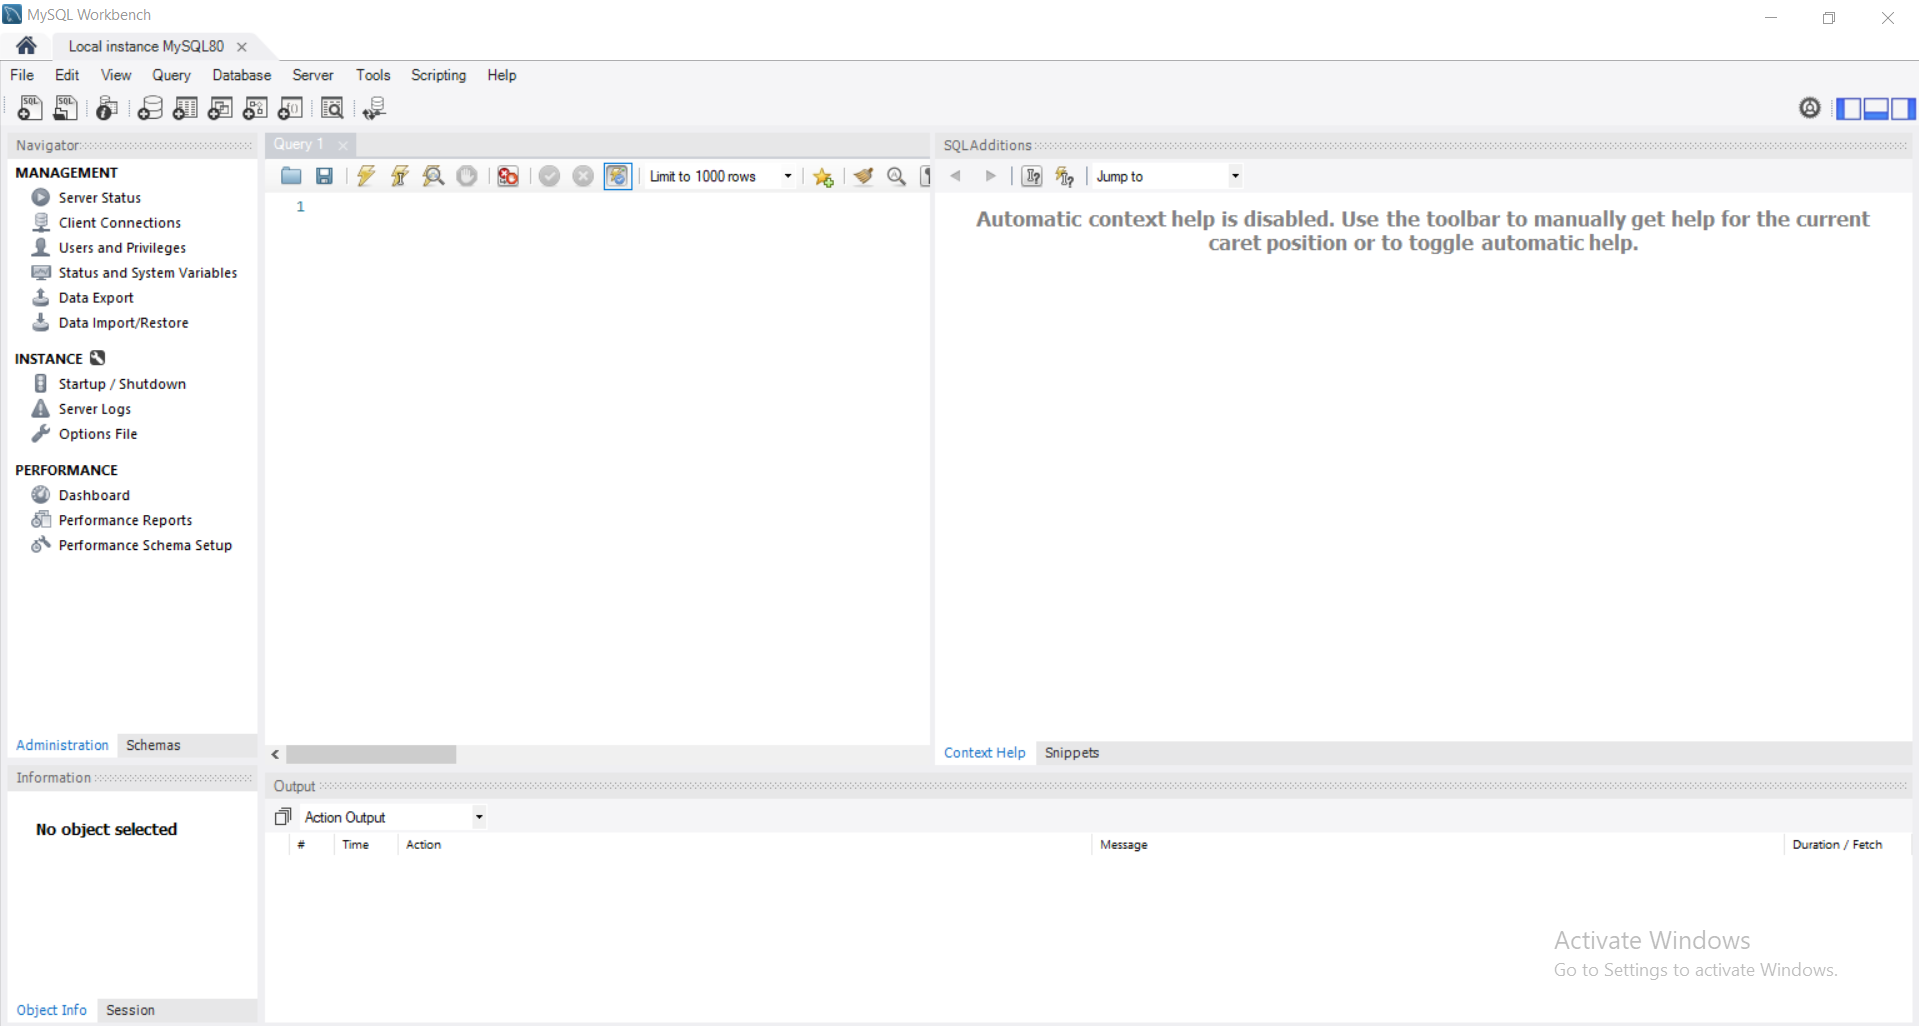Toggle the left sidebar panel visibility
The height and width of the screenshot is (1026, 1919).
[x=1849, y=108]
